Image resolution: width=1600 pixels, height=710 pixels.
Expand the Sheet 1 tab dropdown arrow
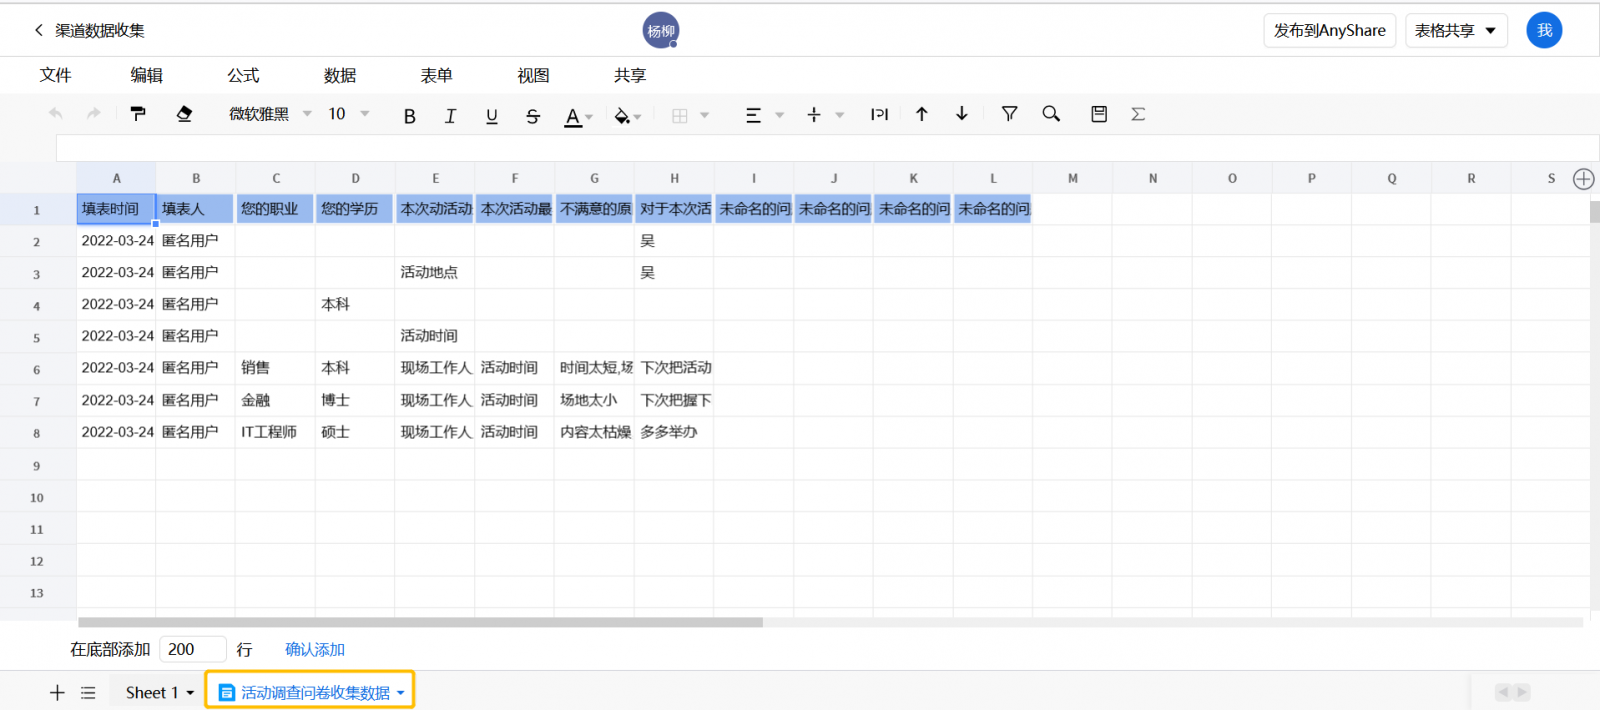coord(190,693)
